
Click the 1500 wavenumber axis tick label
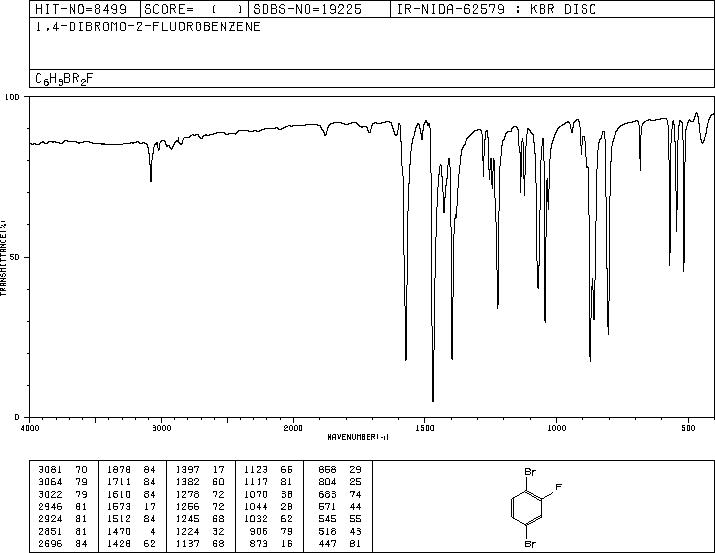point(425,428)
